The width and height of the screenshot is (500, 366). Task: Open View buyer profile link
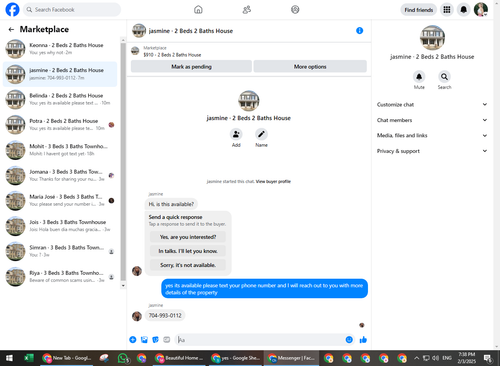pos(273,181)
